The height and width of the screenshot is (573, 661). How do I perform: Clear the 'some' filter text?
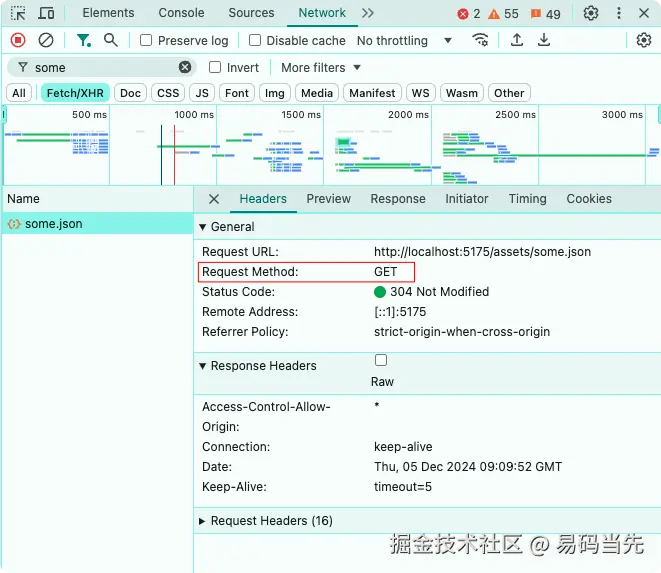185,67
